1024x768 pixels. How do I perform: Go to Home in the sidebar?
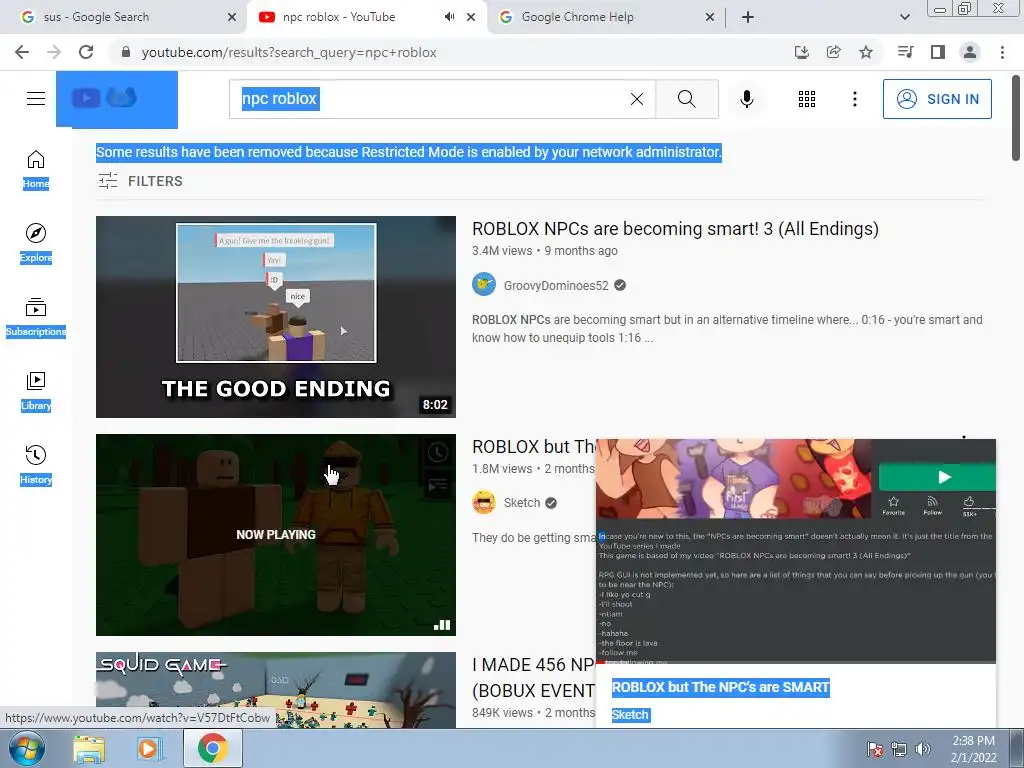point(36,170)
